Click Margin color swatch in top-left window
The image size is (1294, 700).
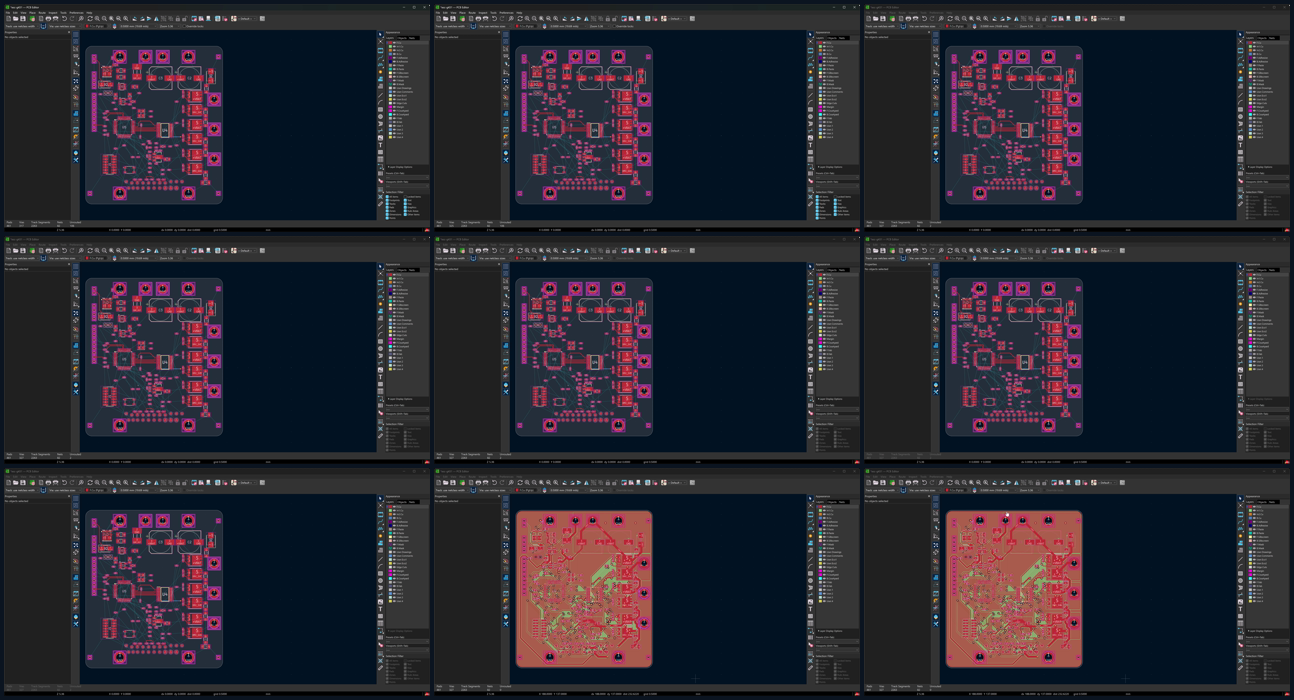pyautogui.click(x=390, y=107)
